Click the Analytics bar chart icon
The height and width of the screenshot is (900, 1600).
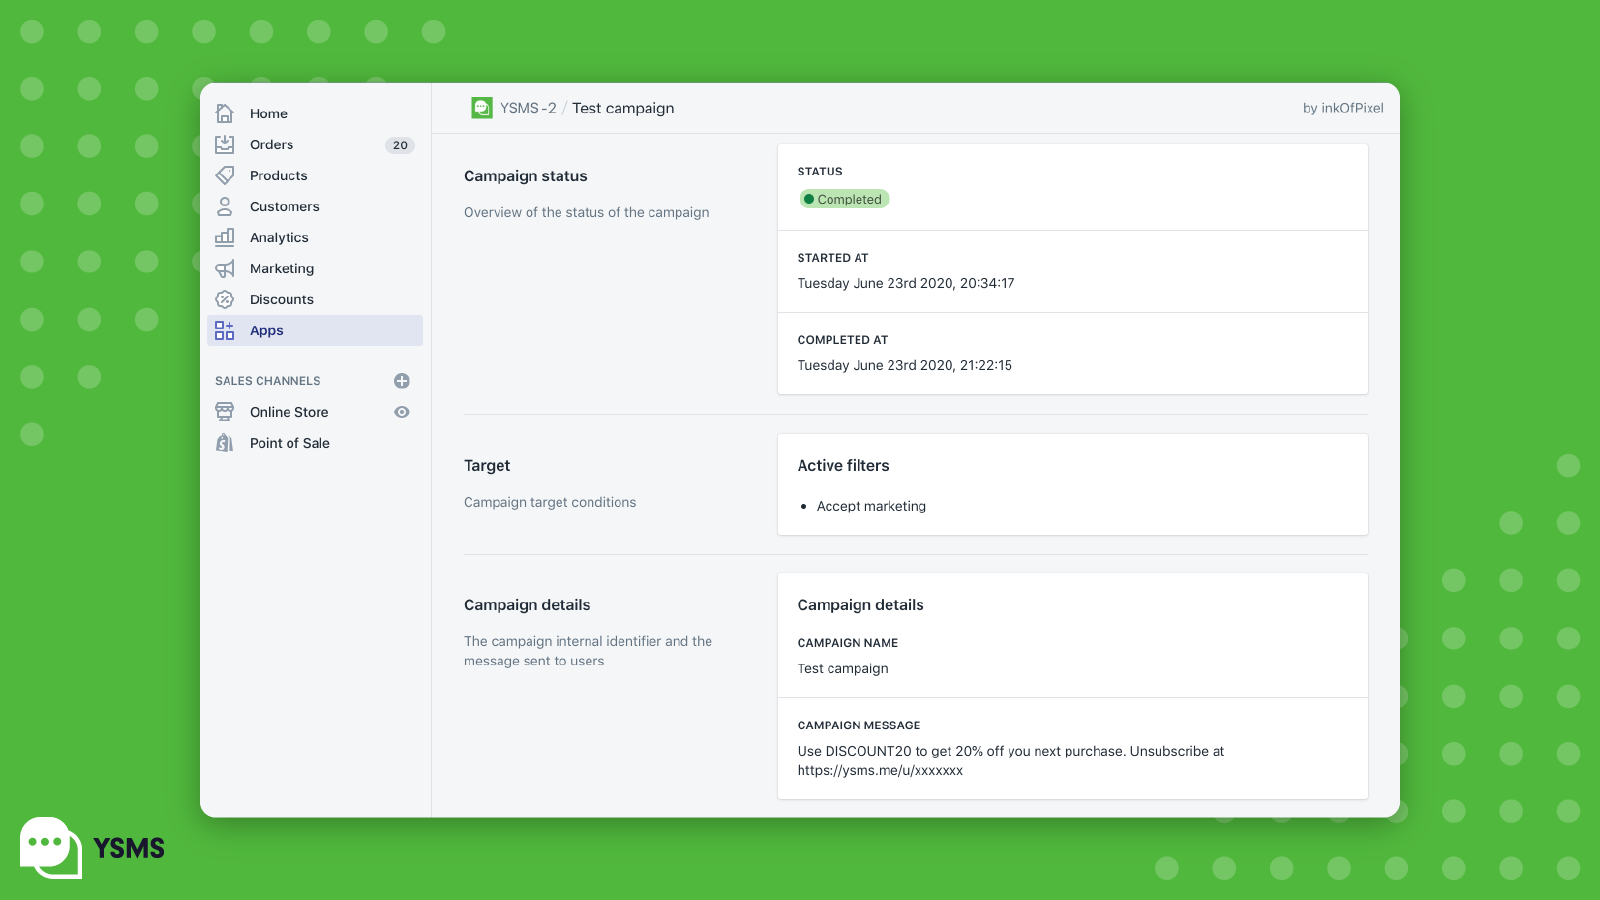(x=225, y=237)
